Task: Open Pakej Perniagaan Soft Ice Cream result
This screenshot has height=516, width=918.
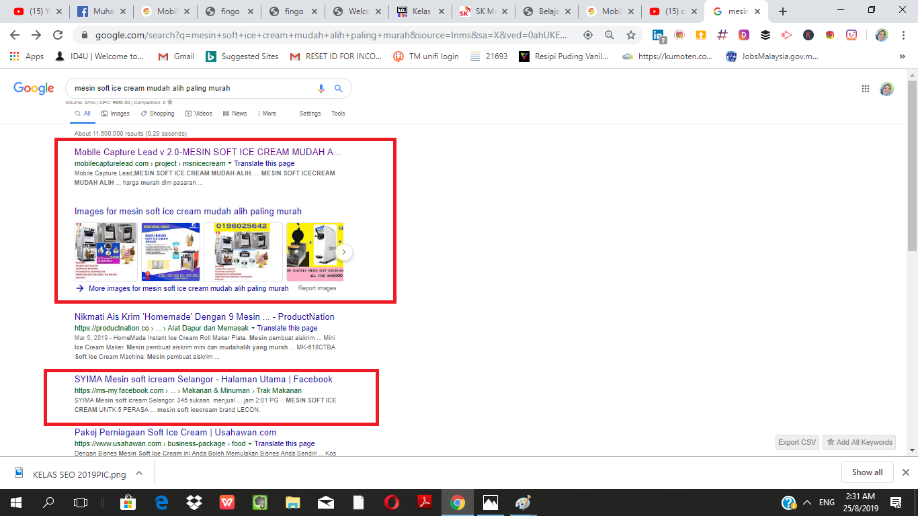Action: tap(175, 432)
